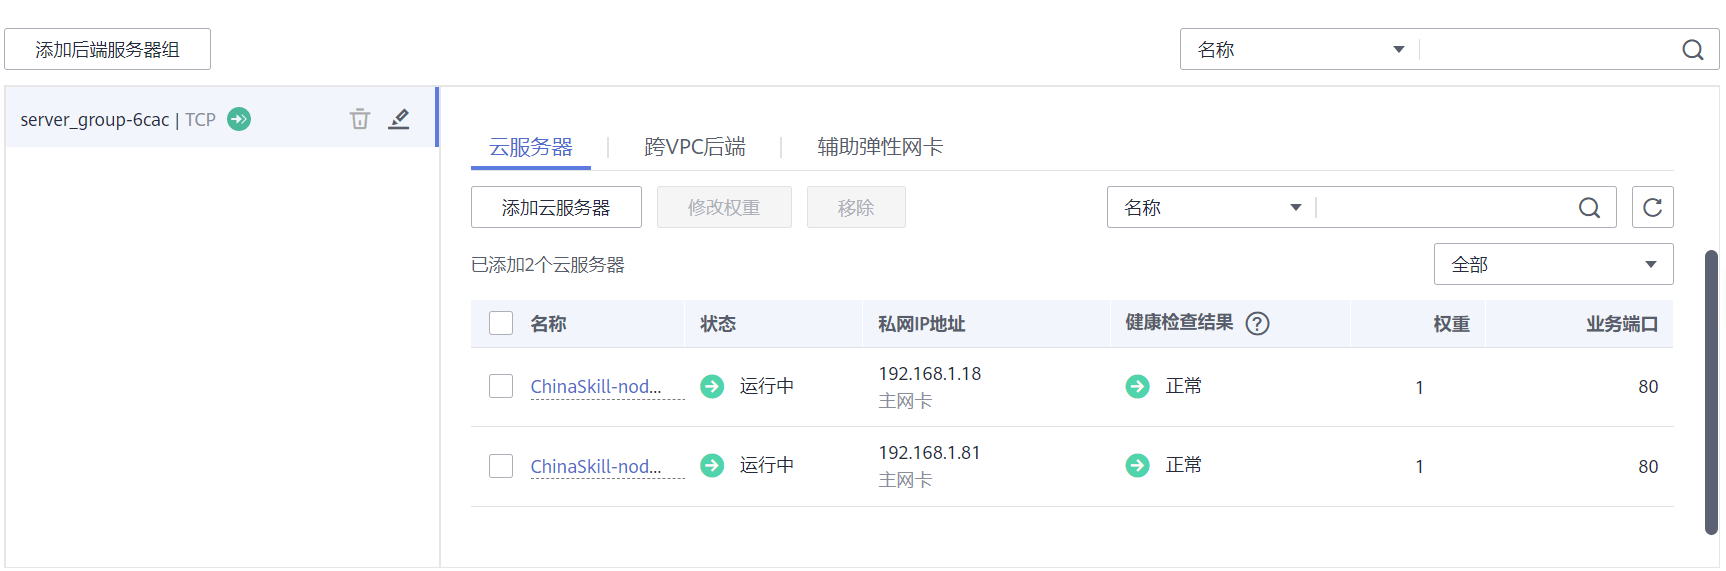Viewport: 1726px width, 571px height.
Task: Open the top-right 名称 filter dropdown
Action: (x=1300, y=49)
